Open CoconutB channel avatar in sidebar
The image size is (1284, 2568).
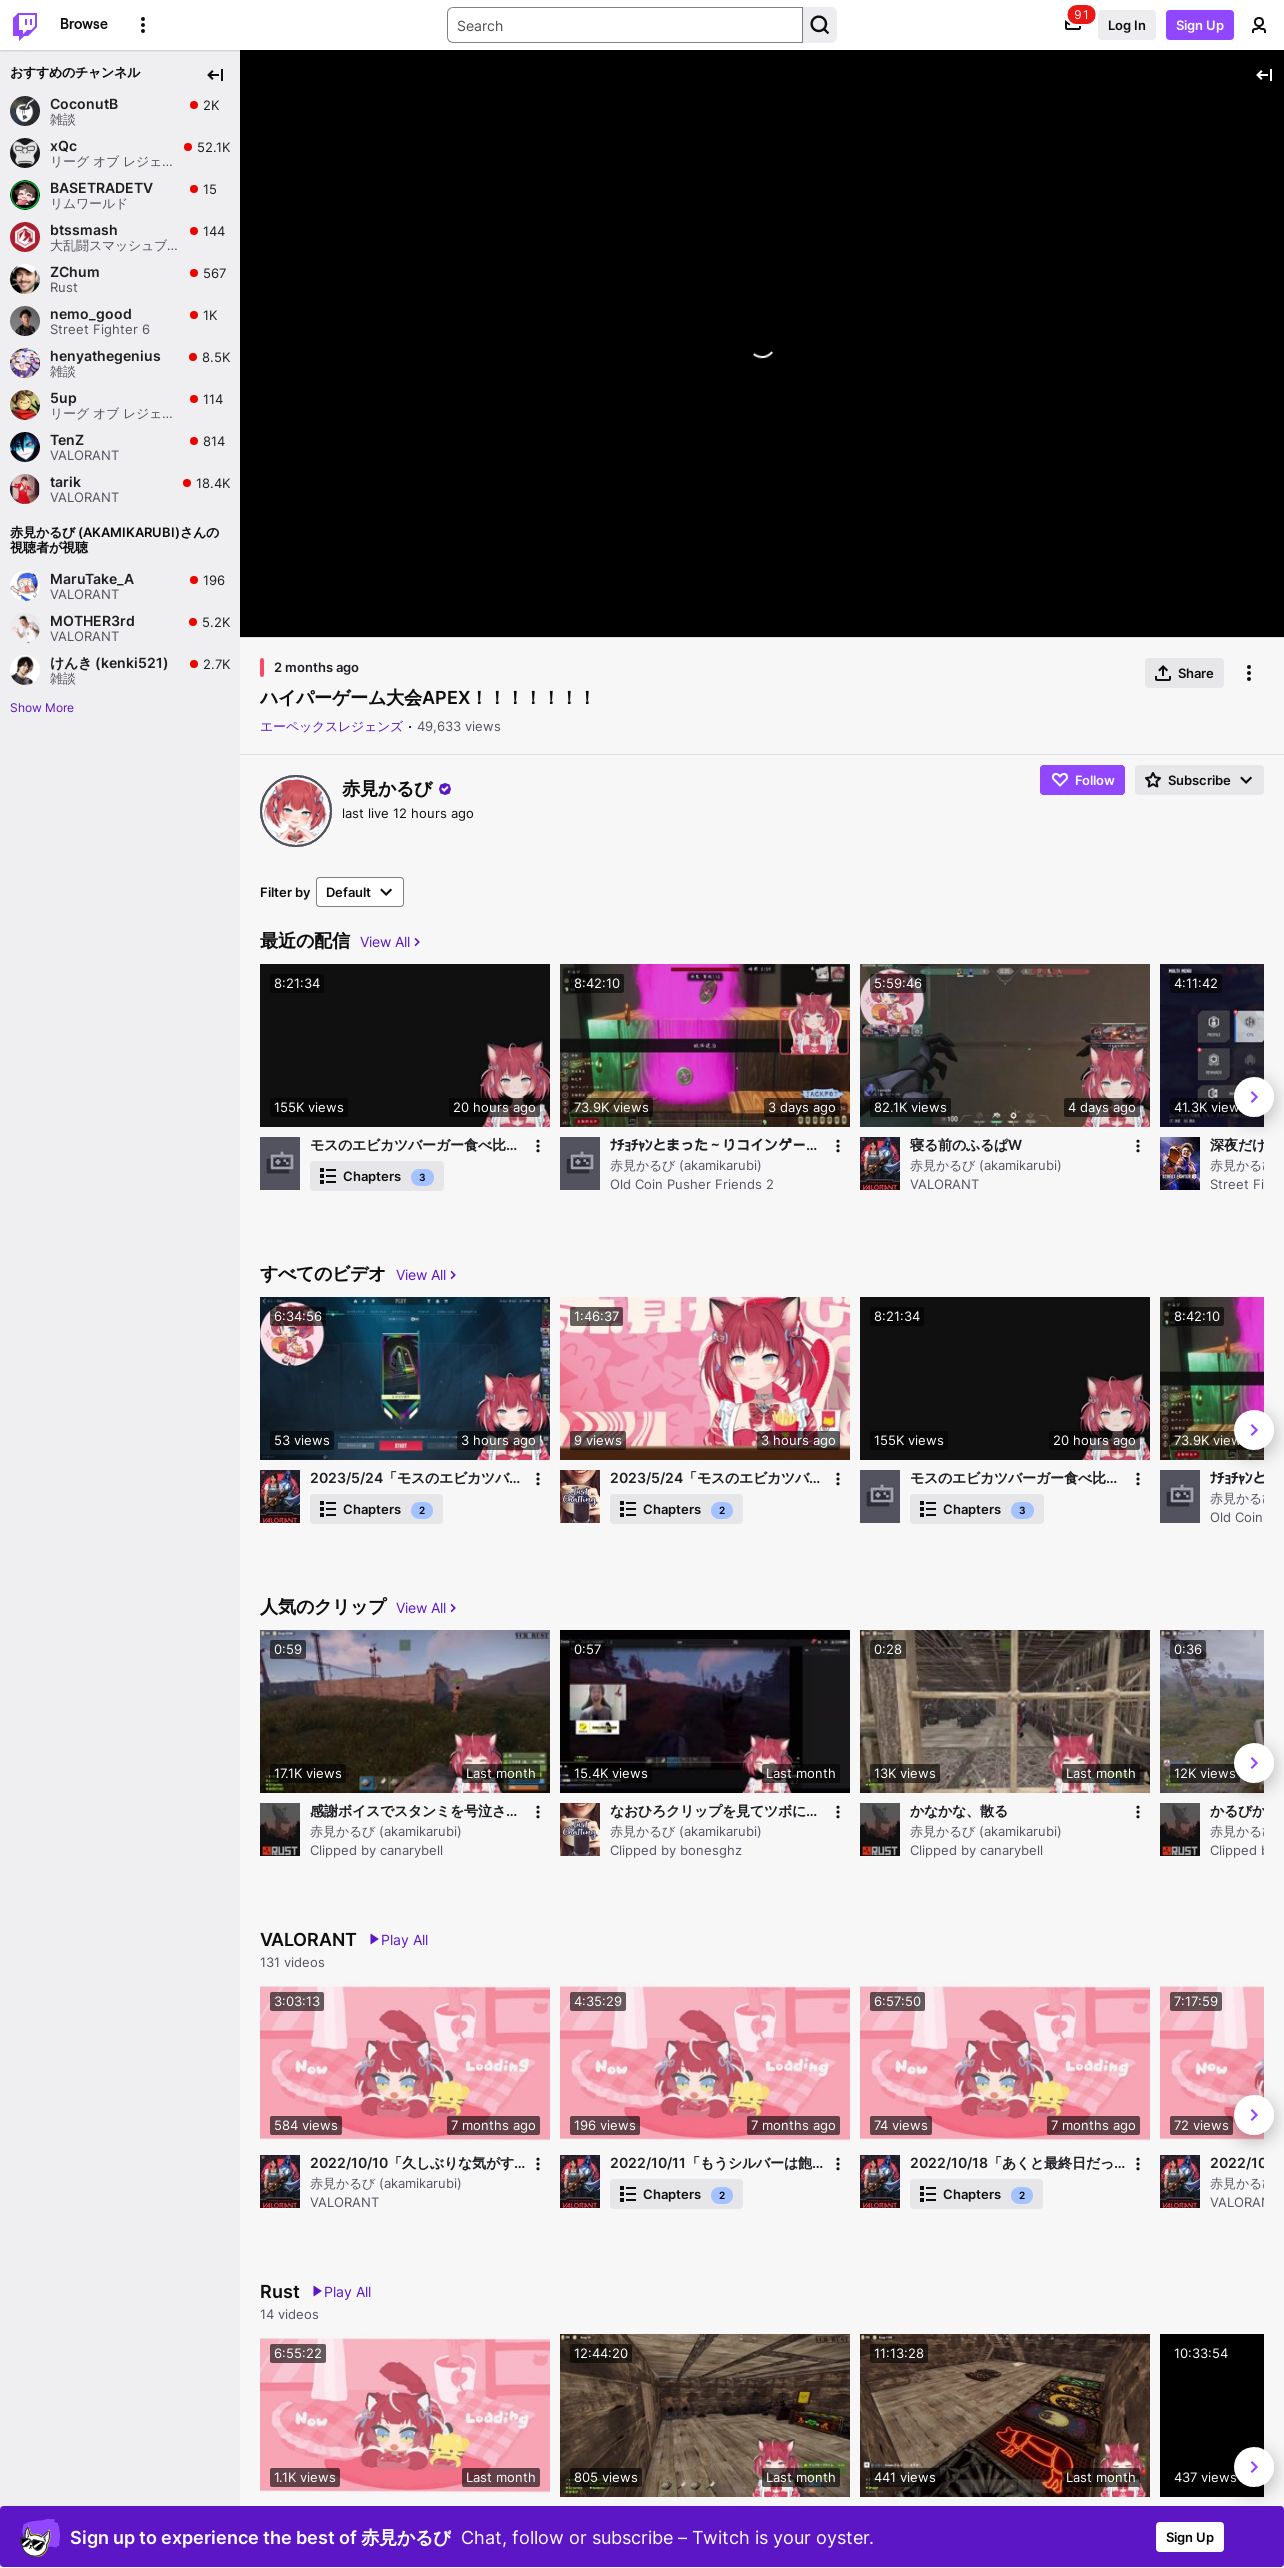(25, 111)
